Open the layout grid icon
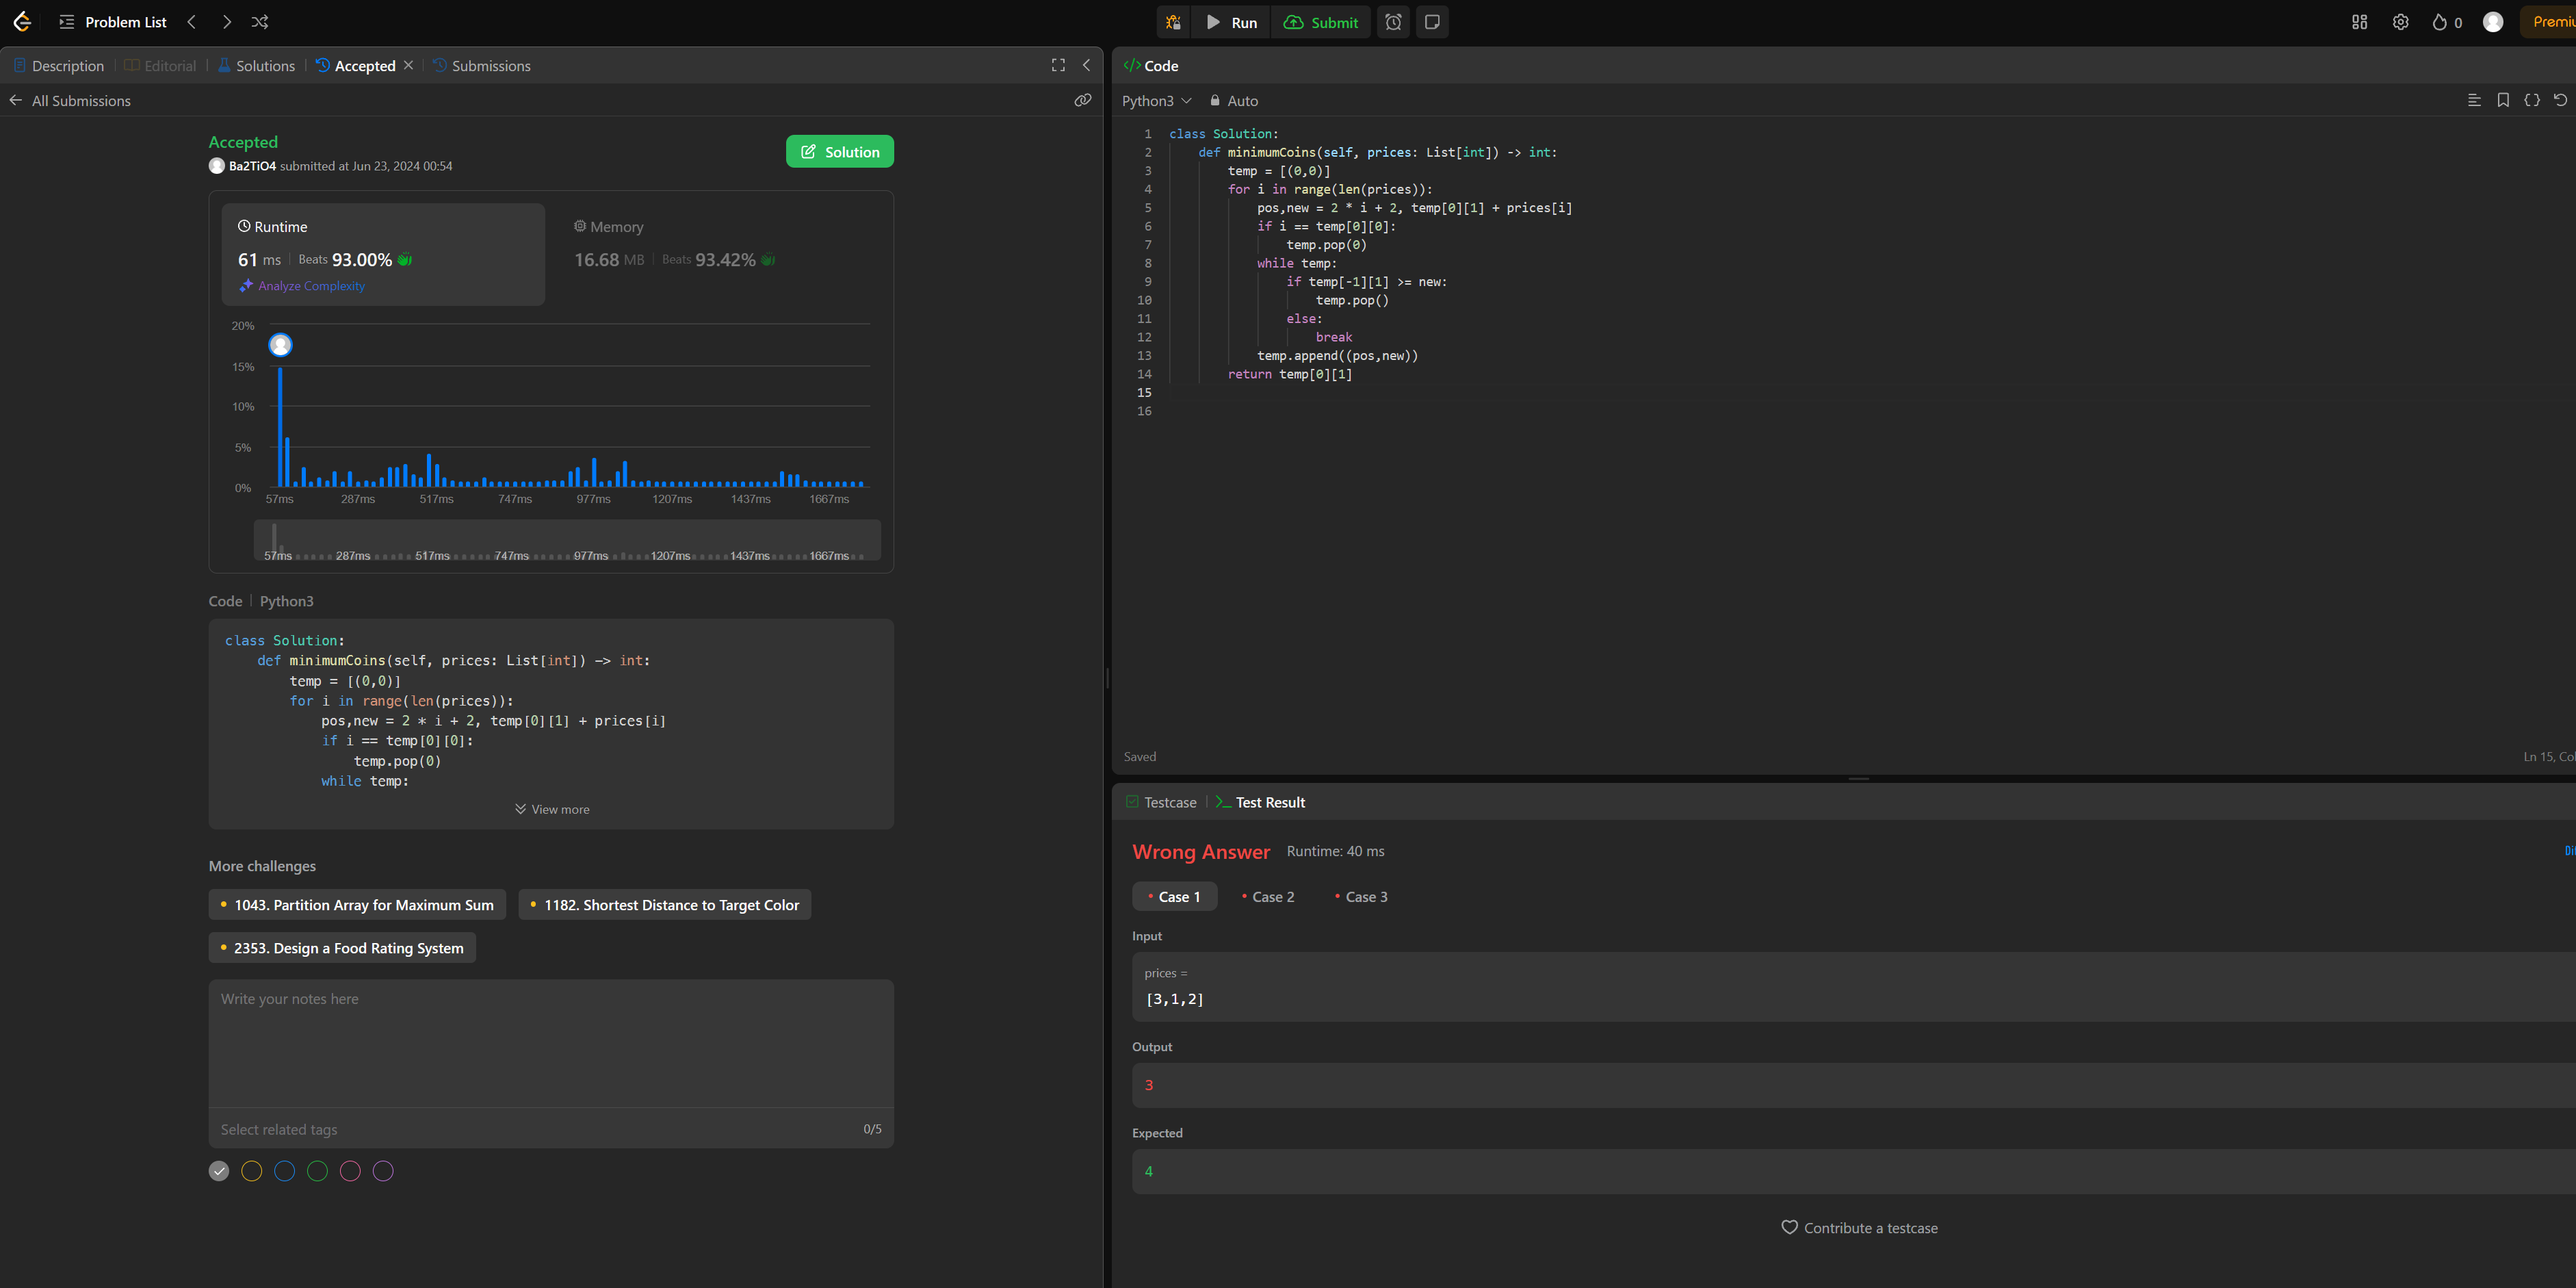This screenshot has width=2576, height=1288. point(2359,22)
